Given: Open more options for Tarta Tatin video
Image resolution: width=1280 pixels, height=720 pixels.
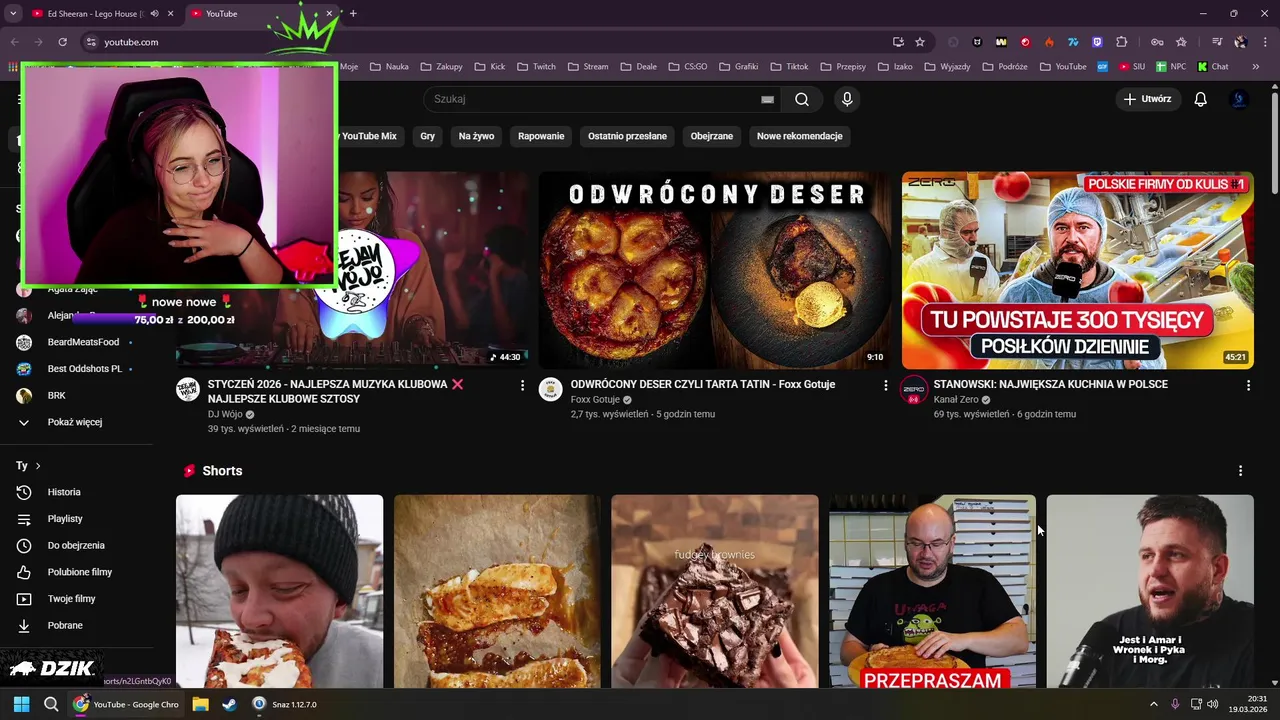Looking at the screenshot, I should click(885, 385).
